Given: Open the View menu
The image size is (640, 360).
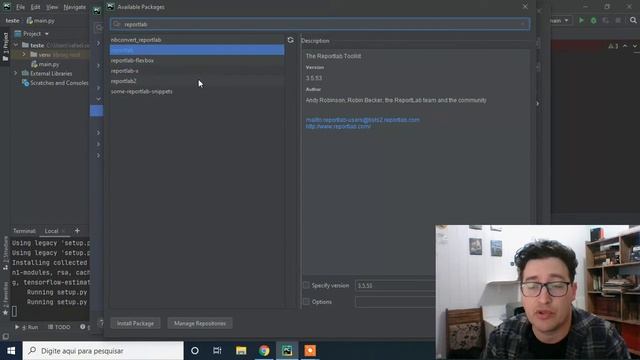Looking at the screenshot, I should [52, 7].
